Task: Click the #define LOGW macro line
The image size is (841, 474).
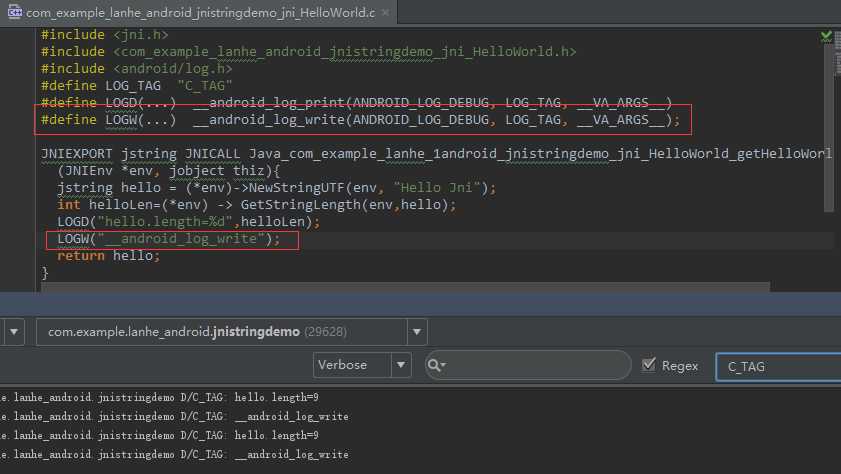Action: coord(360,120)
